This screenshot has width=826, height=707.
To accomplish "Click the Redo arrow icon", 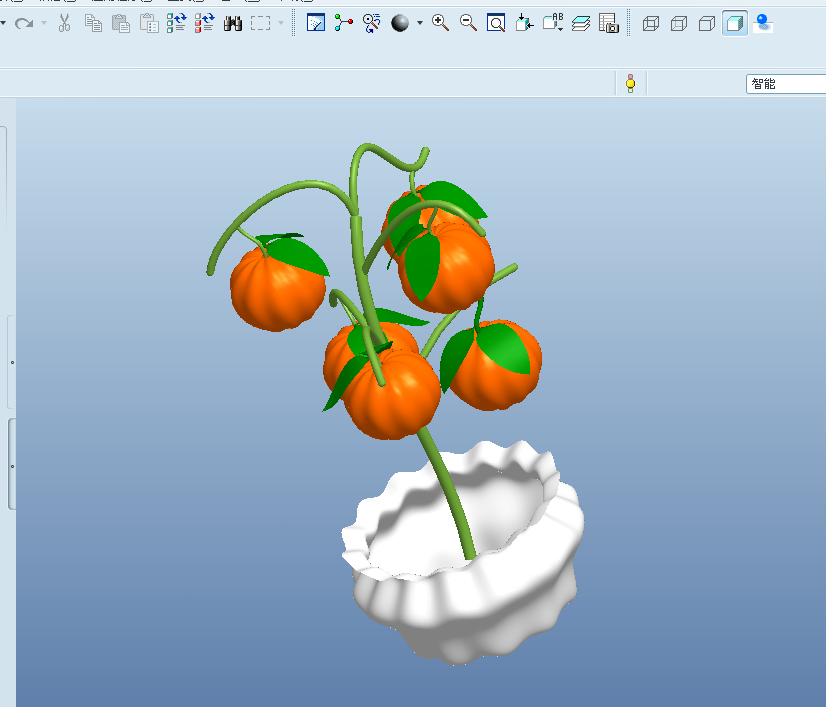I will 24,23.
